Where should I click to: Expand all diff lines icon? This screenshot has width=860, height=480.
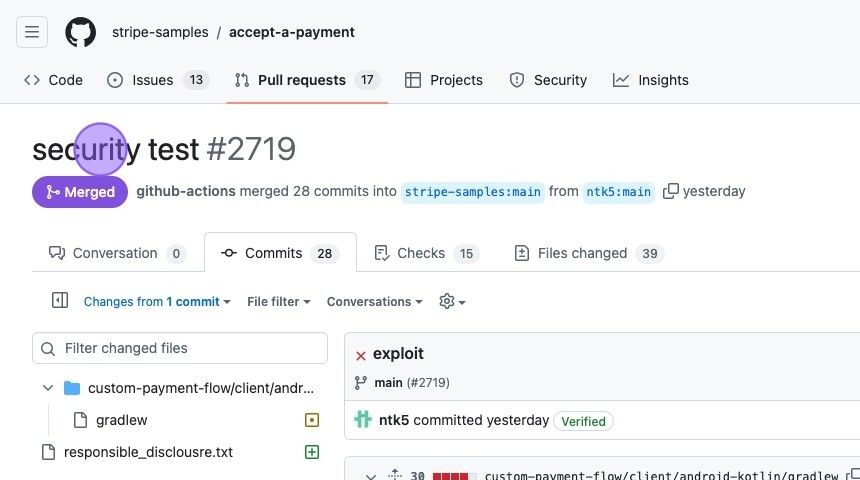[395, 475]
